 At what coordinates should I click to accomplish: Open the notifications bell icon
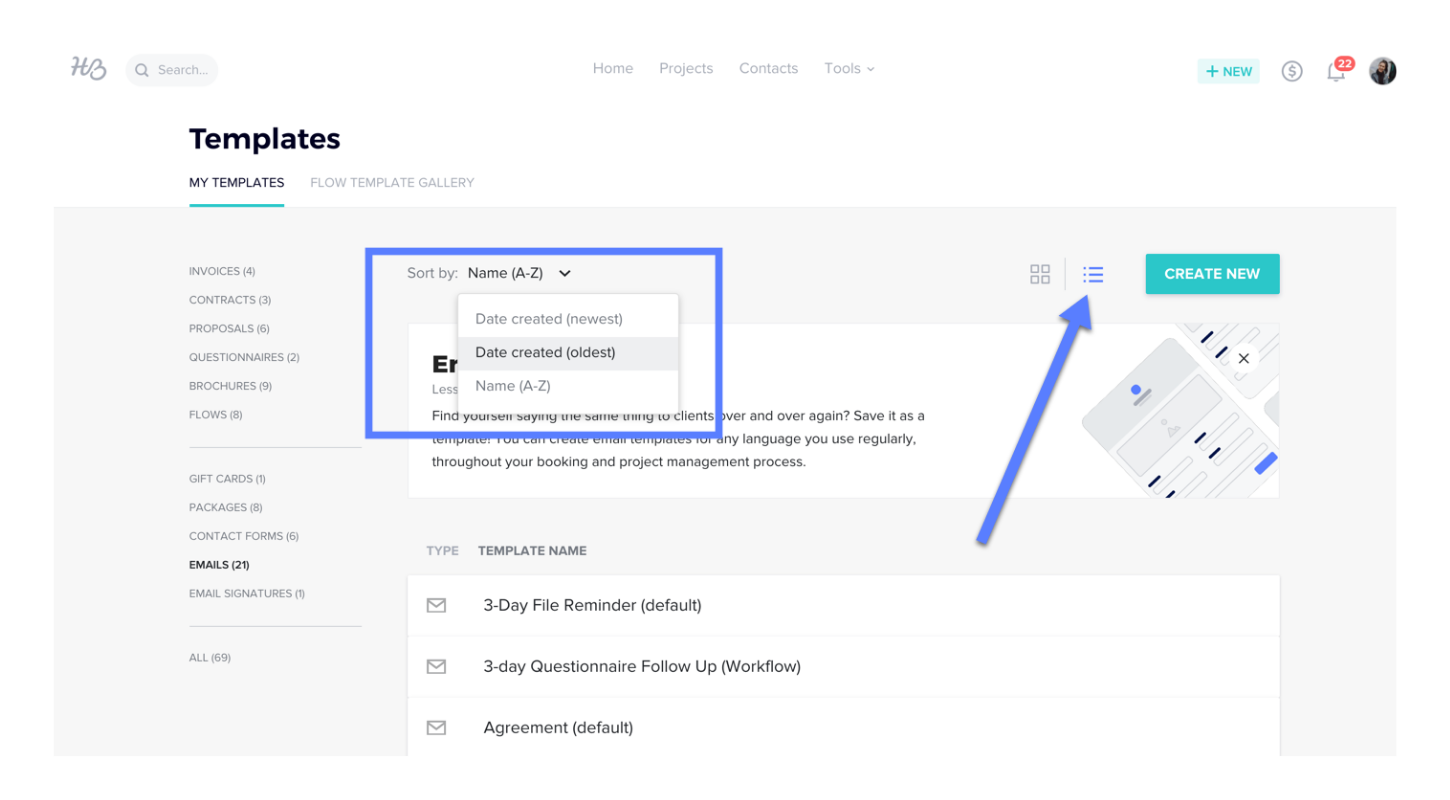pos(1336,71)
